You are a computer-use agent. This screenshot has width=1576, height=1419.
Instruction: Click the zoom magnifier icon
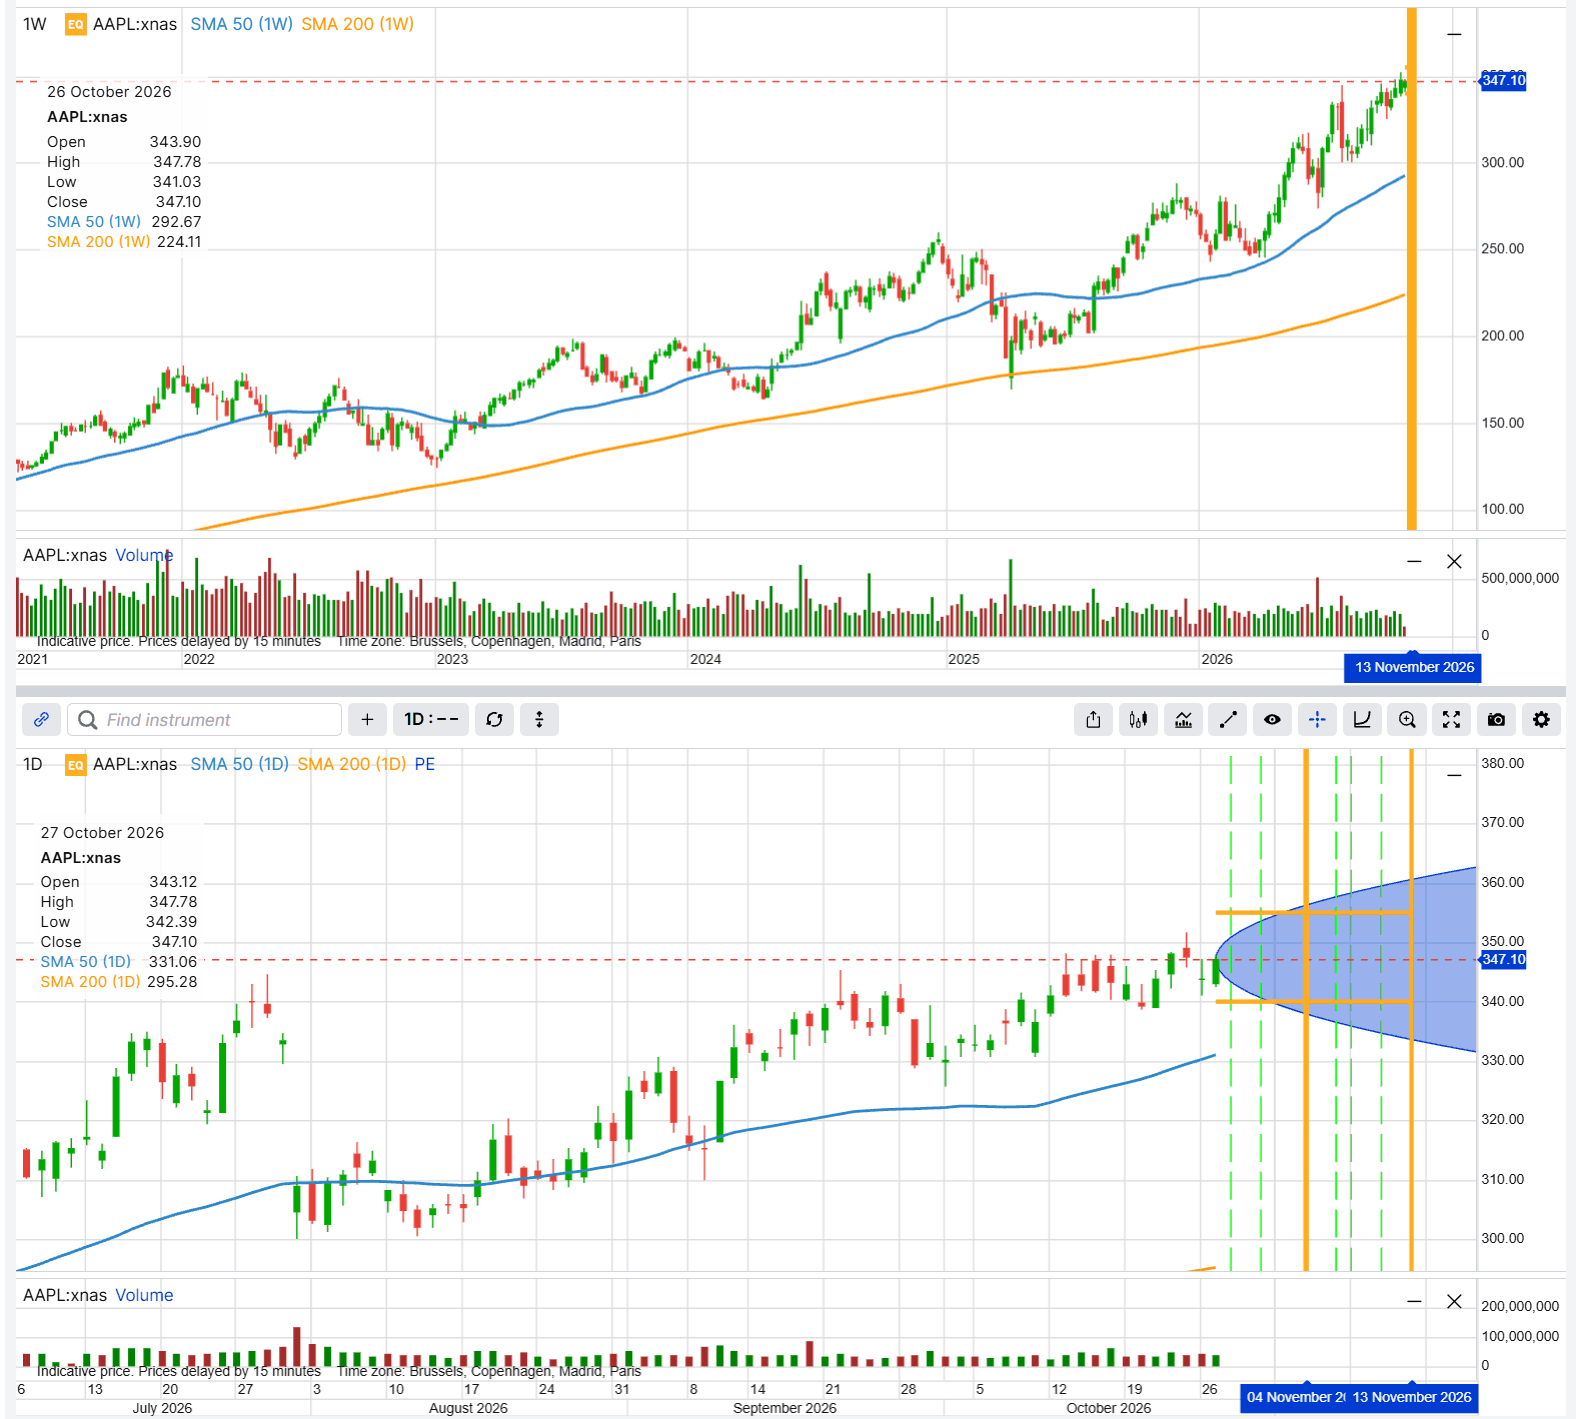pyautogui.click(x=1407, y=719)
